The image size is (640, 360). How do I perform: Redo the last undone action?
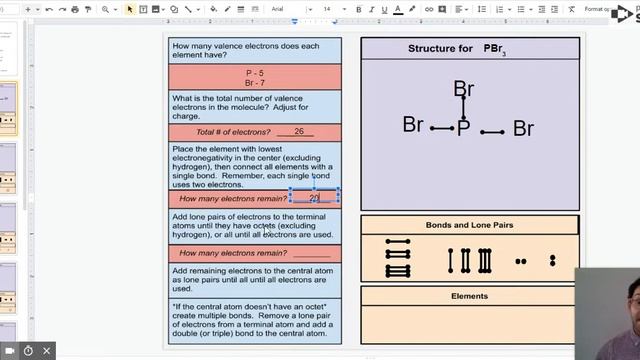pyautogui.click(x=62, y=9)
